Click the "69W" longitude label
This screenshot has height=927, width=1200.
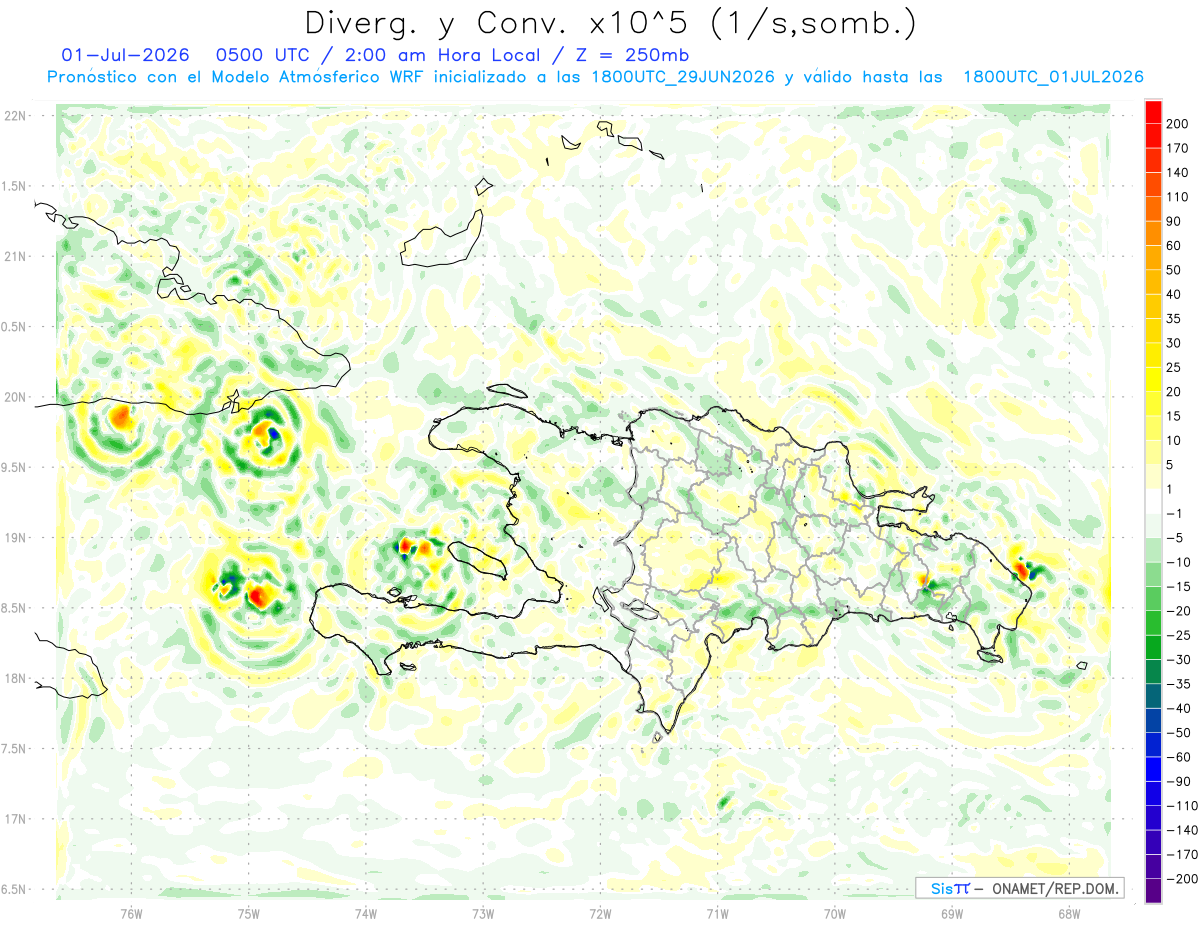952,914
